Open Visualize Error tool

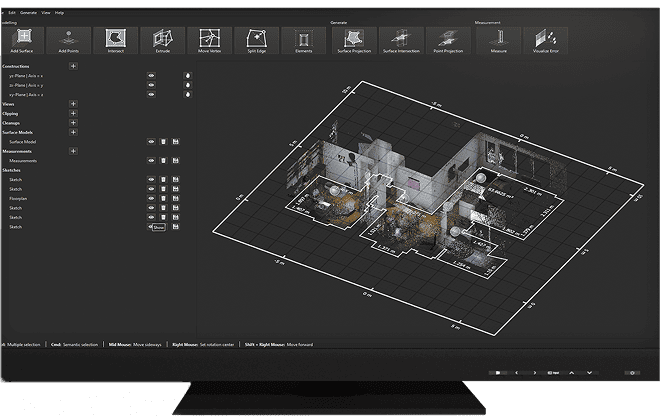(x=546, y=40)
